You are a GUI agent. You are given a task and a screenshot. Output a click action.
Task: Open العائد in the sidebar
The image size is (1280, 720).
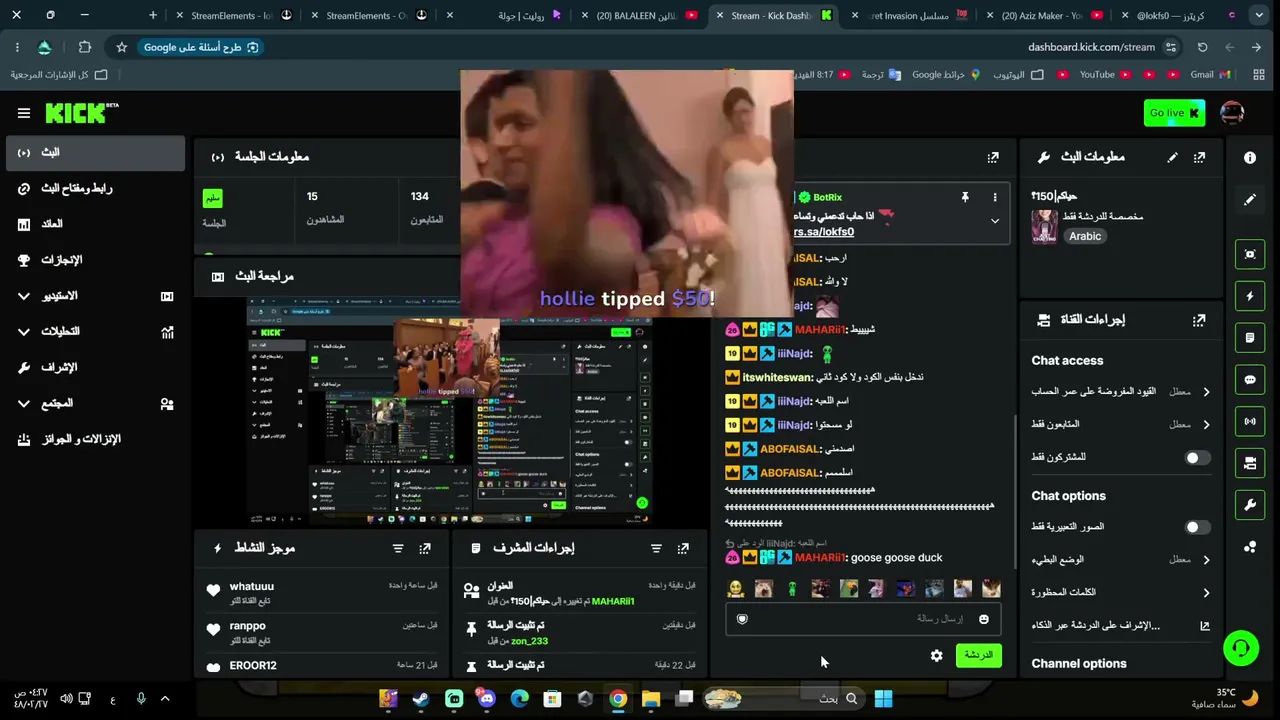click(96, 224)
